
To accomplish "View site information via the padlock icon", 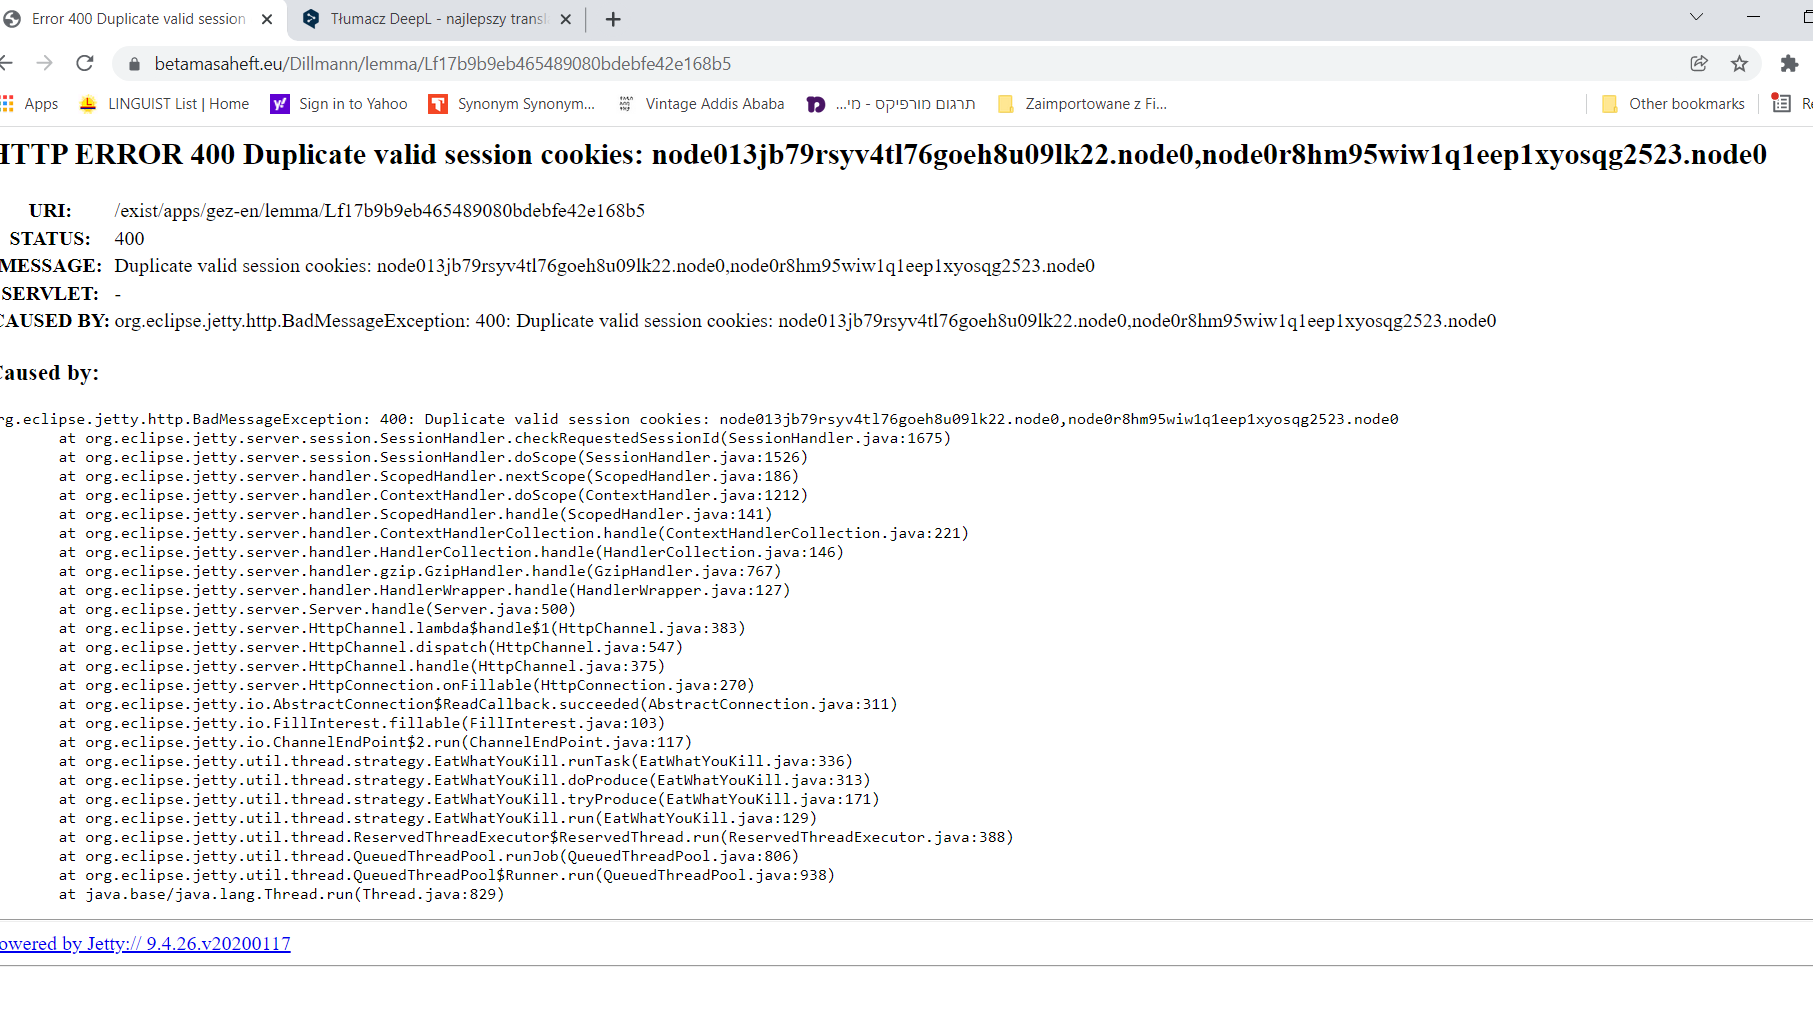I will point(133,63).
